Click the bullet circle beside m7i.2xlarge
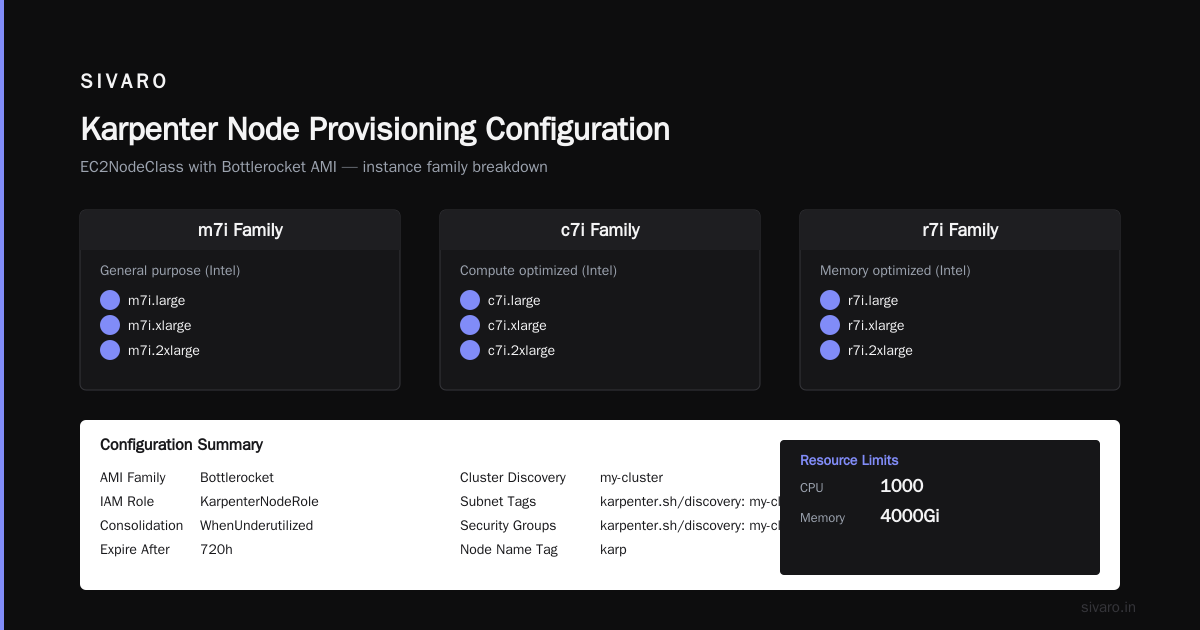 click(110, 350)
